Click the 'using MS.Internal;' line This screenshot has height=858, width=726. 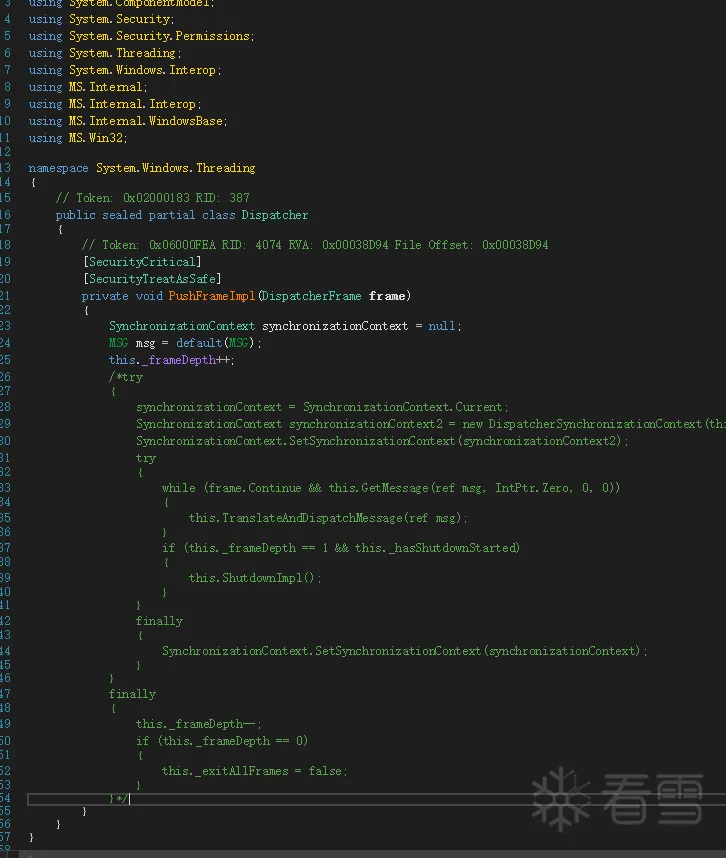click(x=88, y=87)
